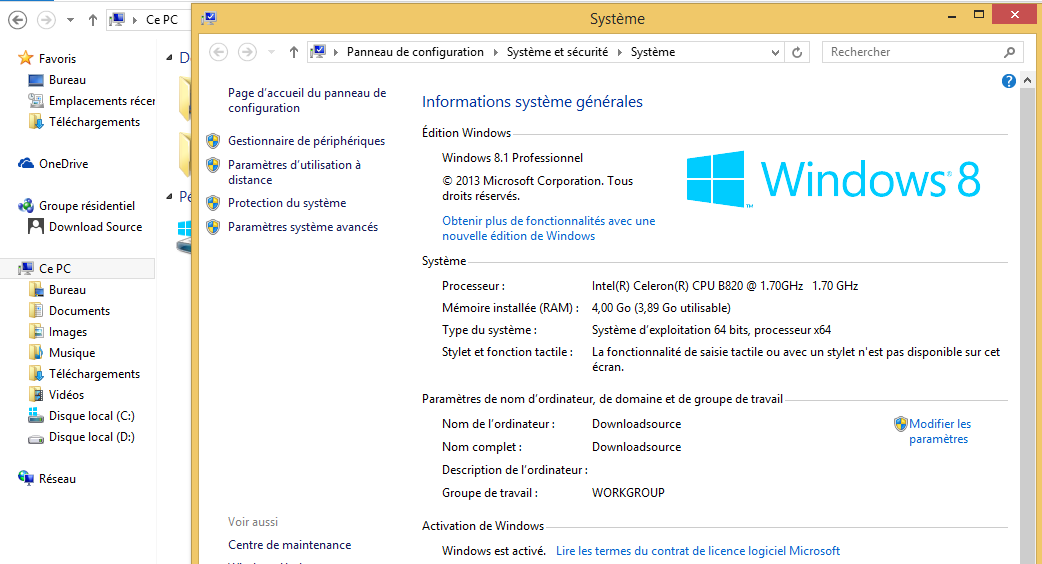Click Obtenir plus de fonctionnalités link
Viewport: 1042px width, 564px height.
(x=549, y=229)
